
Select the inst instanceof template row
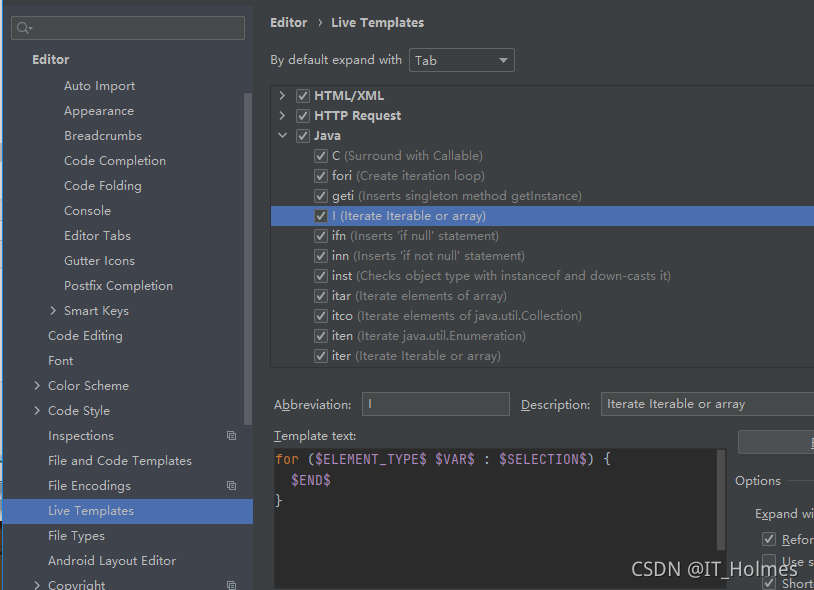(x=542, y=276)
